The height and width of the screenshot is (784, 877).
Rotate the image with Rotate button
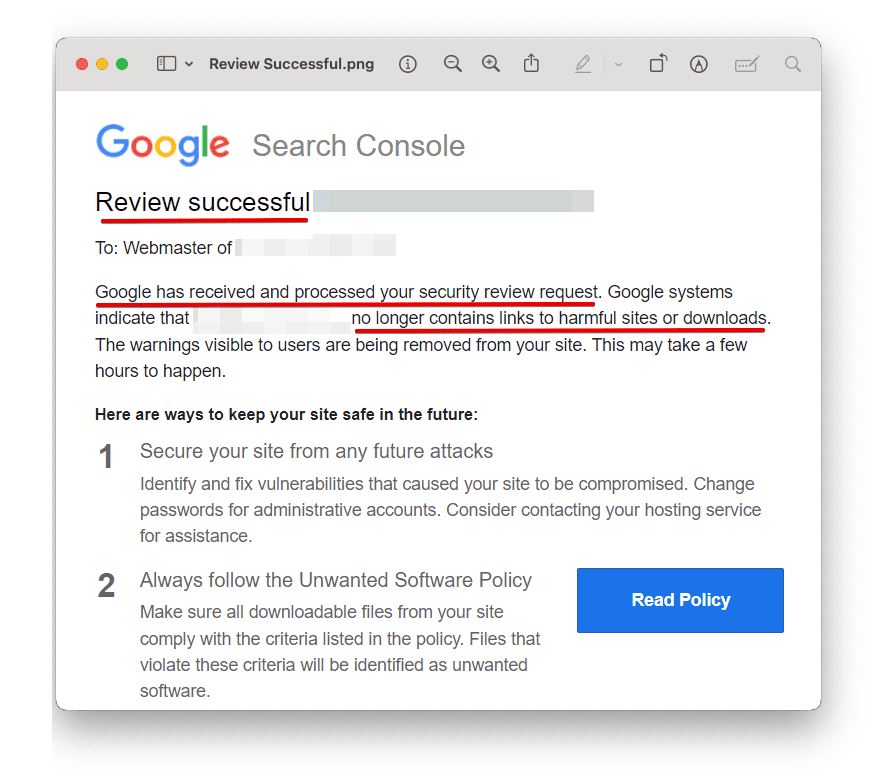pos(657,64)
